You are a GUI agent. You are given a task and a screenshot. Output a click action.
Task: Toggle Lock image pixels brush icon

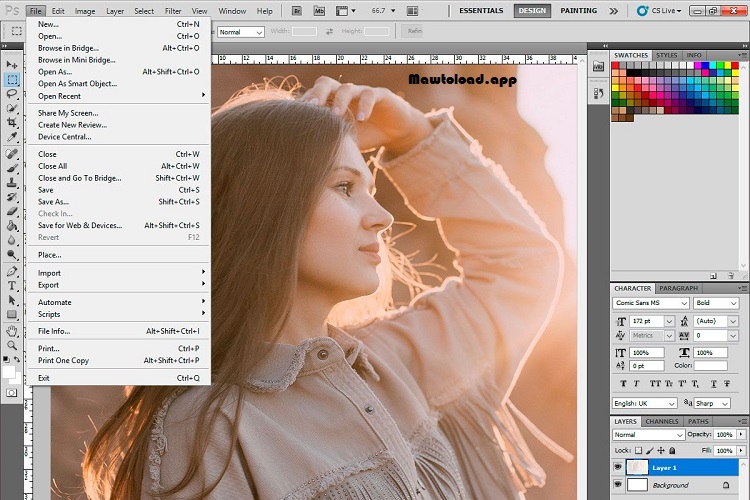coord(650,450)
